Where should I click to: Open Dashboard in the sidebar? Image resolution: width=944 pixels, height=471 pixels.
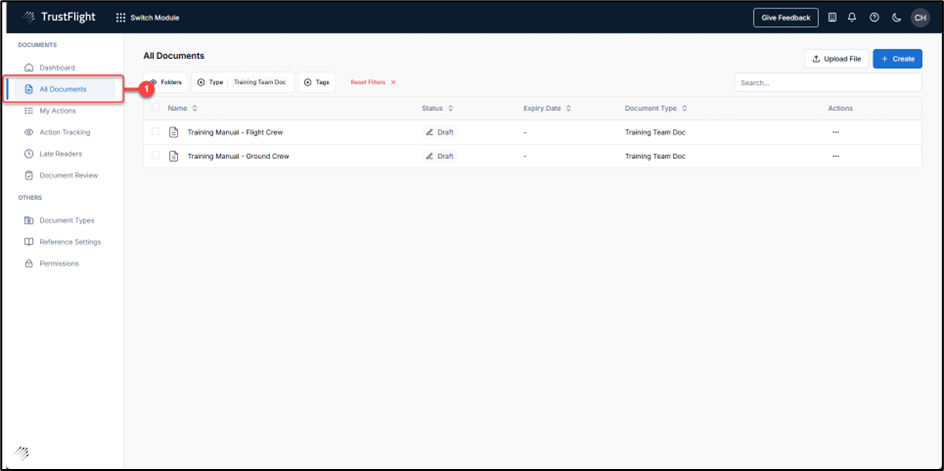[x=57, y=67]
